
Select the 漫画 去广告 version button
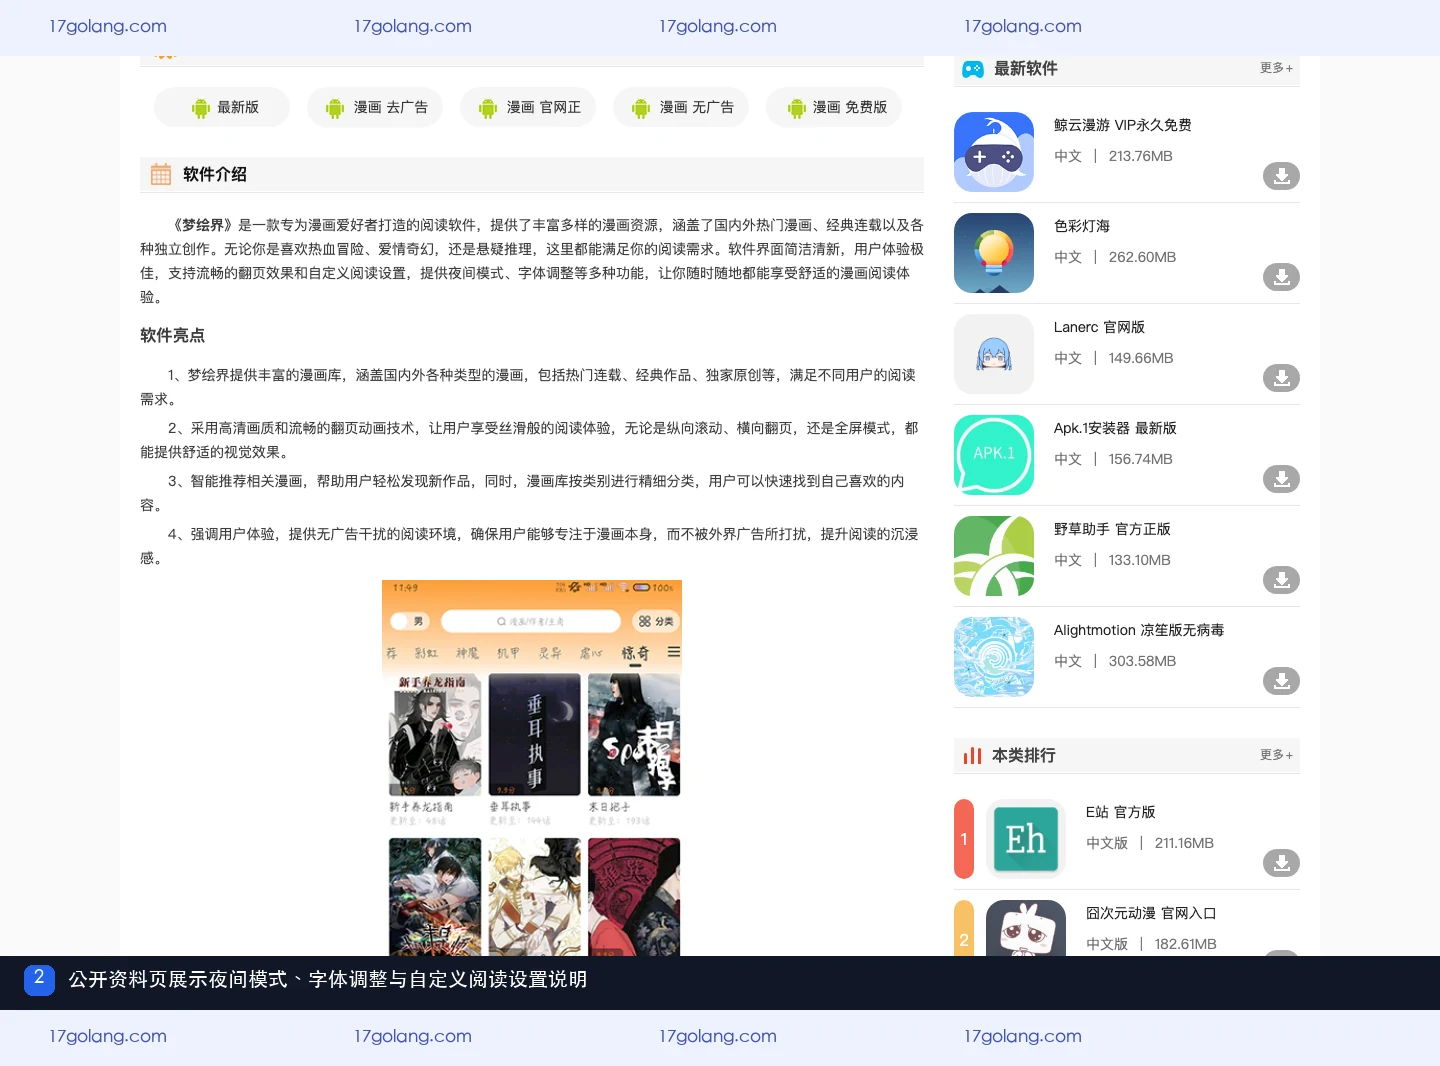[x=375, y=107]
